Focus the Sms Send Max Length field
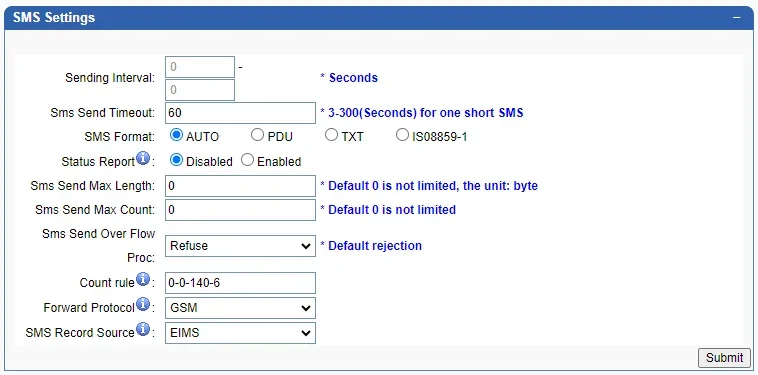 coord(240,186)
